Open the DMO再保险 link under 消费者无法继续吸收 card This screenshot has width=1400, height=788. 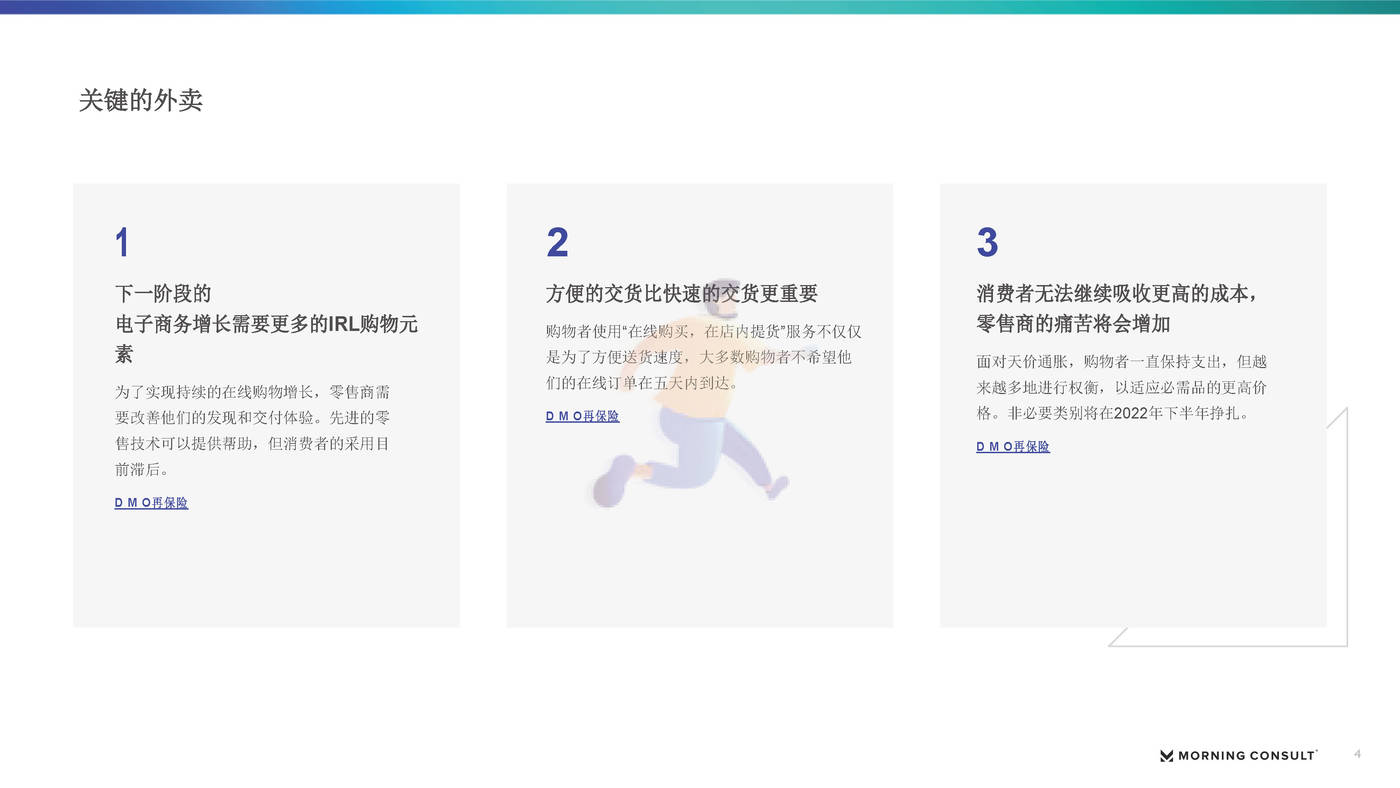pos(1013,447)
